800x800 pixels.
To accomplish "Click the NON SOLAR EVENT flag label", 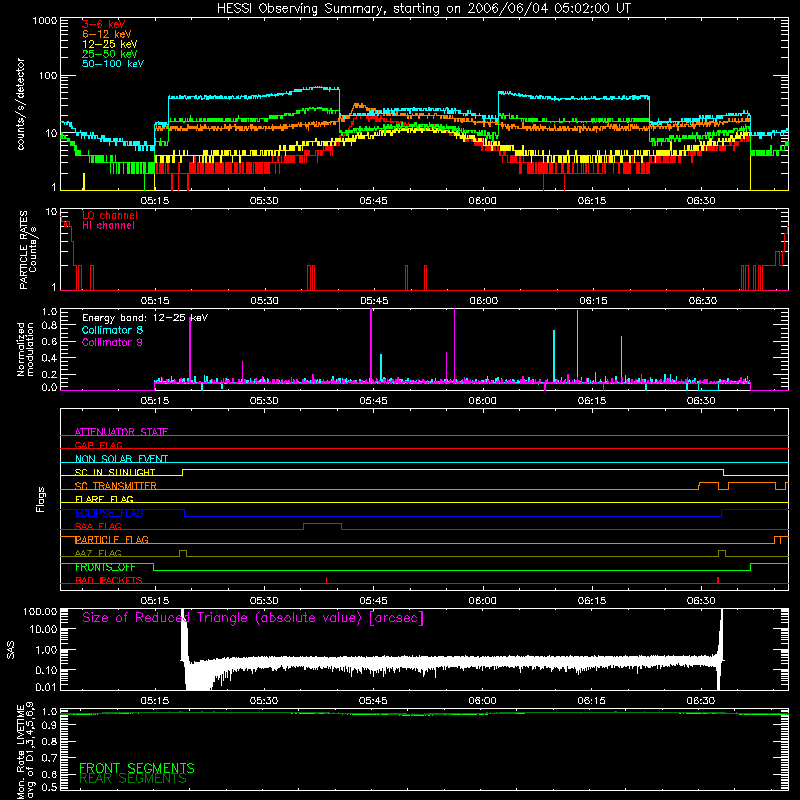I will click(x=121, y=459).
